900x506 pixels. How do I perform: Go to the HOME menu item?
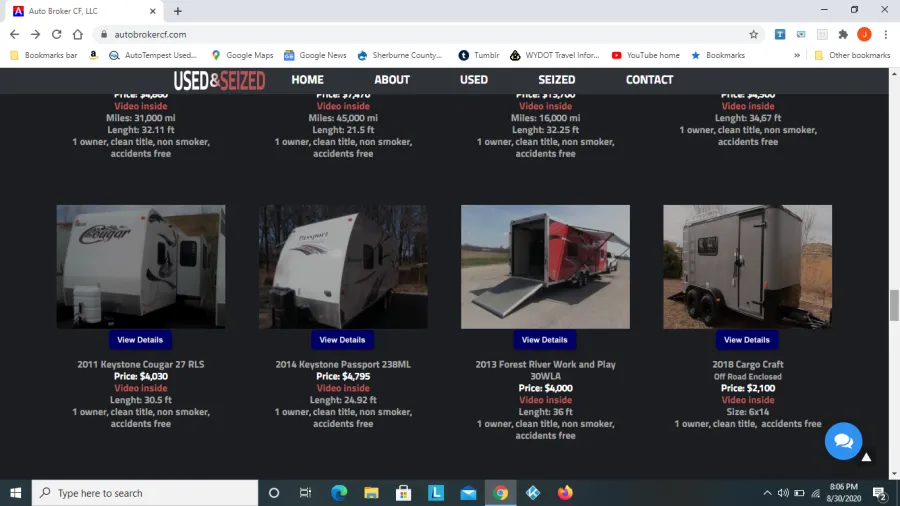pos(308,80)
